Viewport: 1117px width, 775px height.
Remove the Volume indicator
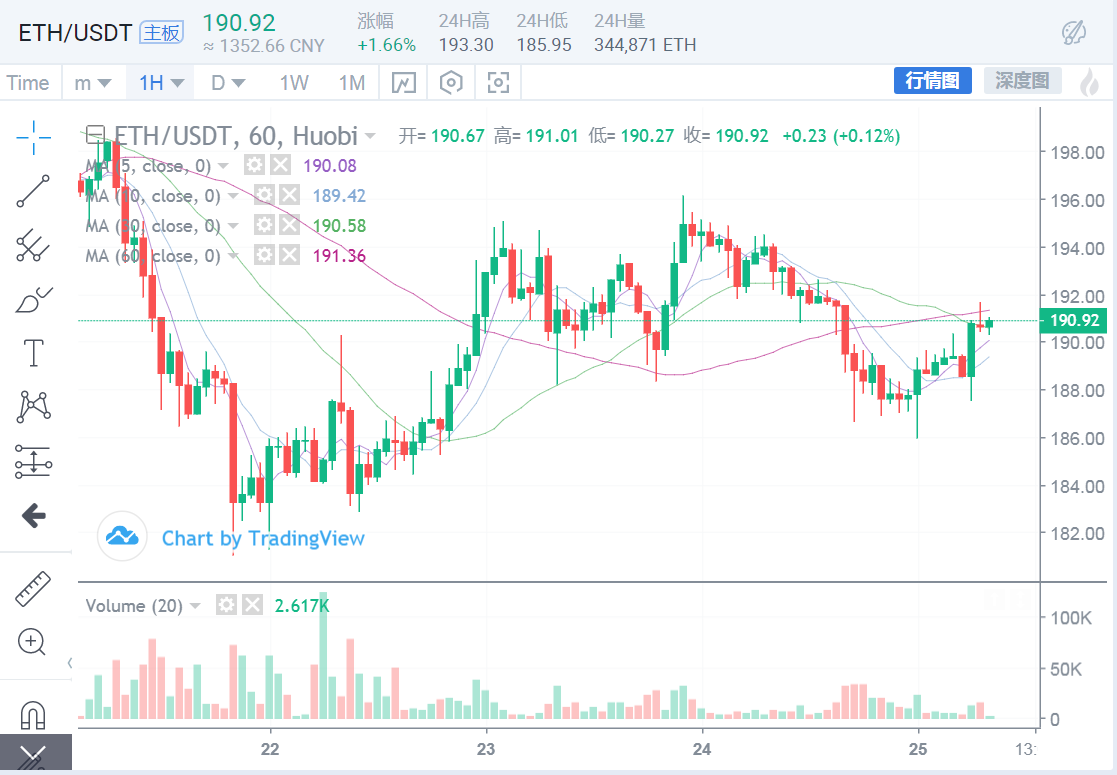(252, 605)
